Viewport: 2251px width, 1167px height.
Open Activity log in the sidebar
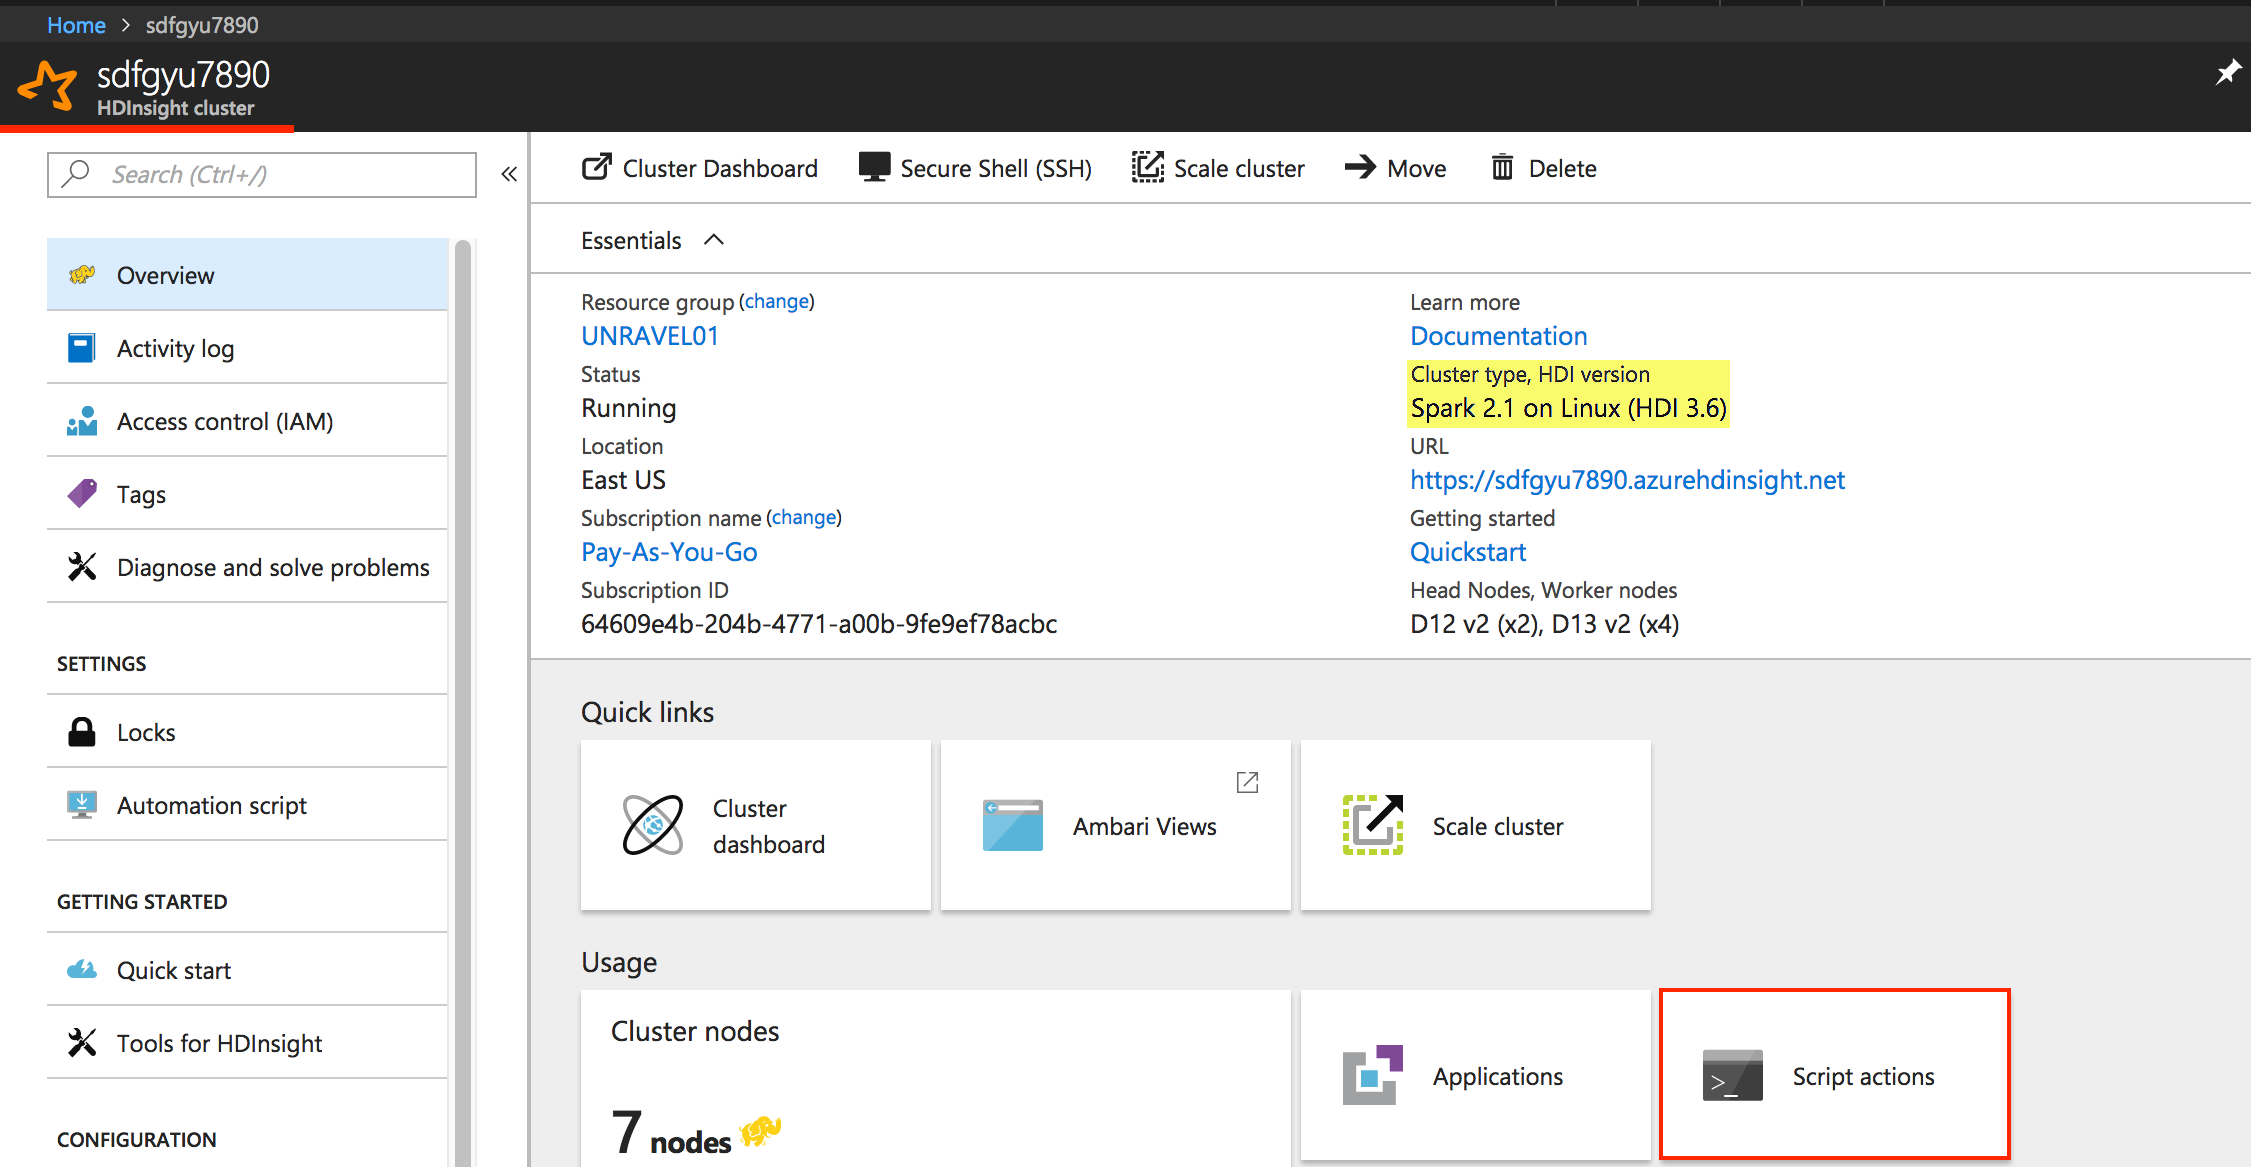tap(247, 348)
